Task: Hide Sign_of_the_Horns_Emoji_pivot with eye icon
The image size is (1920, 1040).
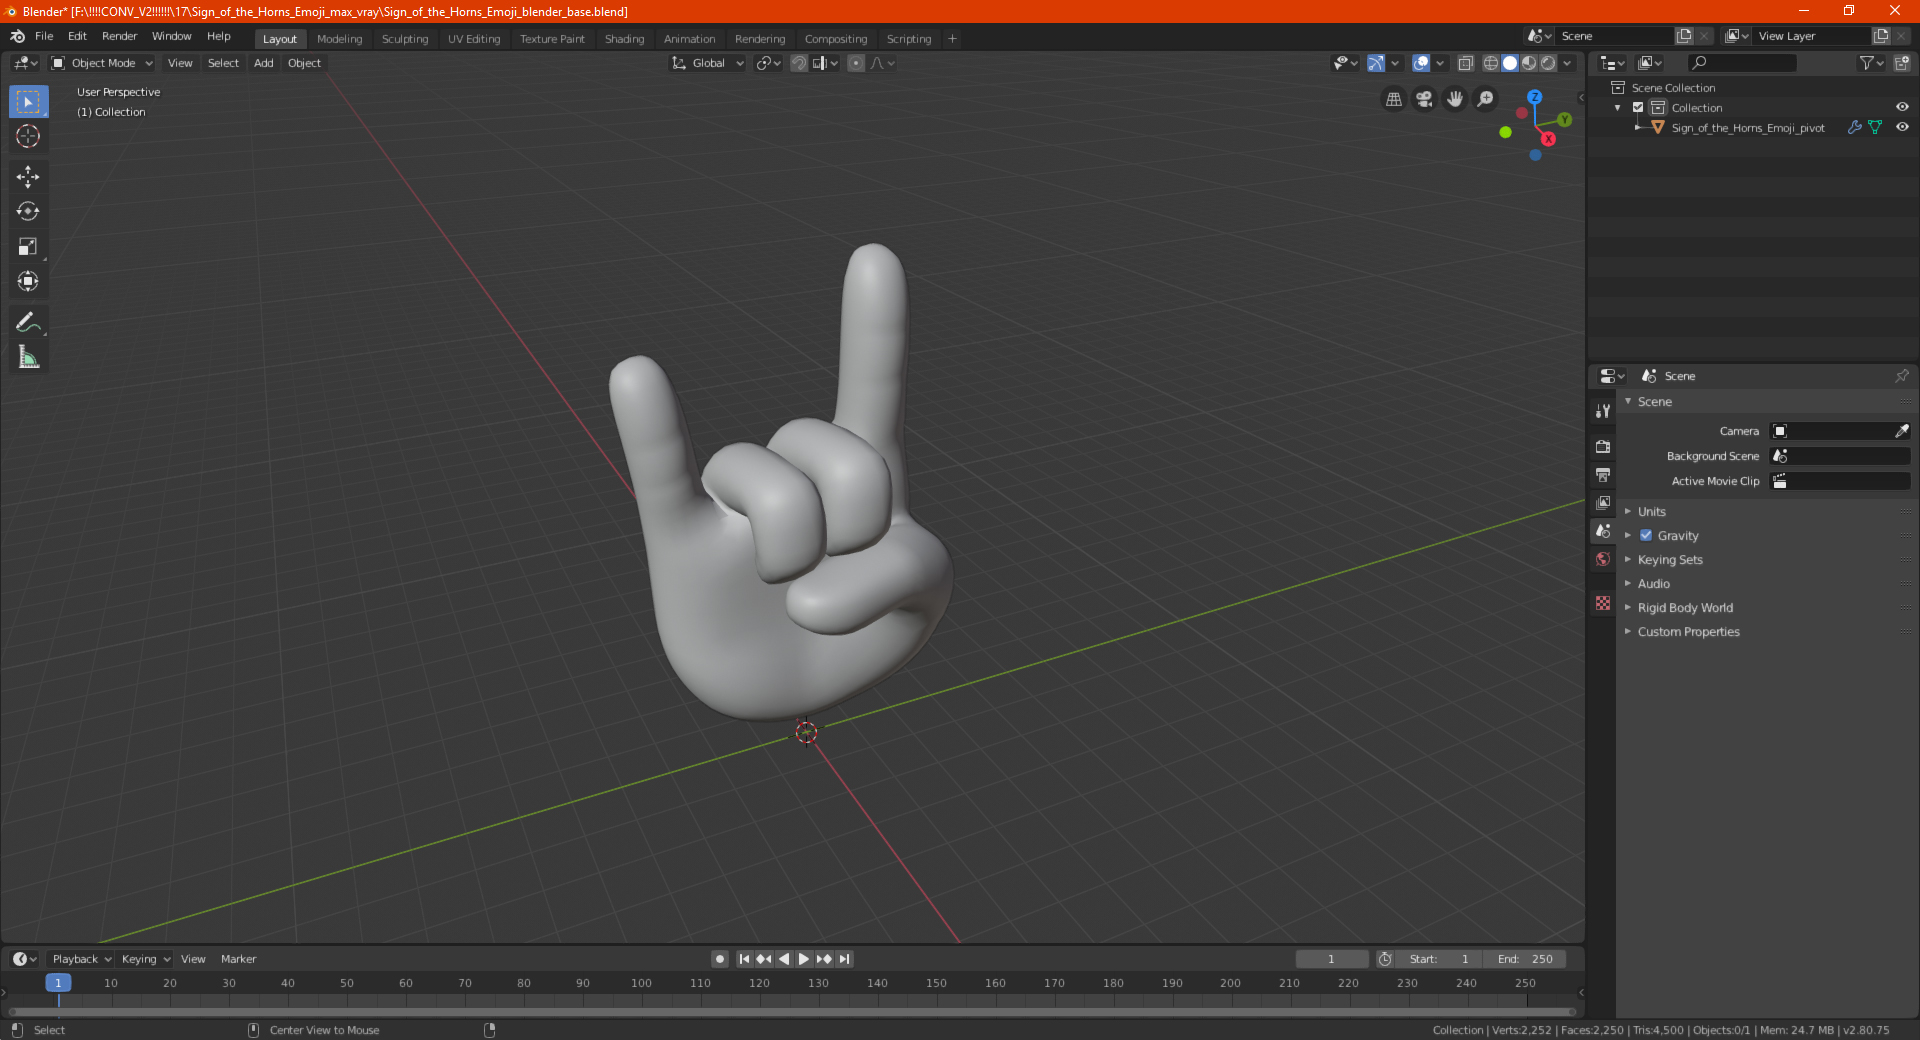Action: 1902,127
